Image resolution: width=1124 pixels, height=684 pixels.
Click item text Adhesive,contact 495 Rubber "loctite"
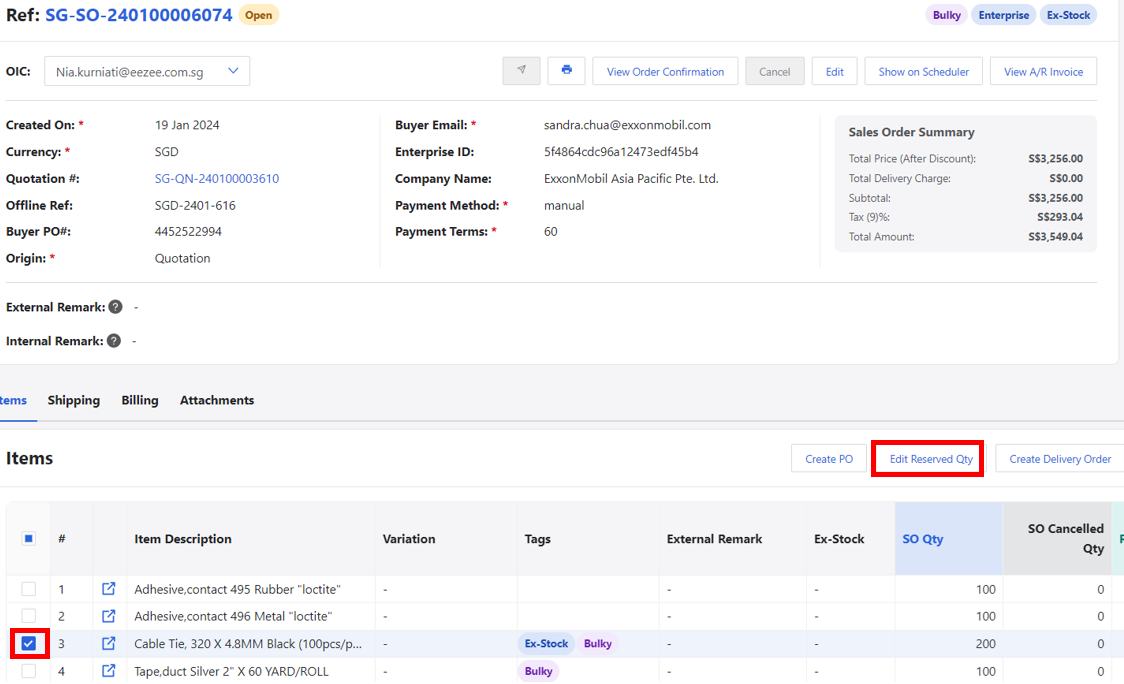click(x=237, y=589)
